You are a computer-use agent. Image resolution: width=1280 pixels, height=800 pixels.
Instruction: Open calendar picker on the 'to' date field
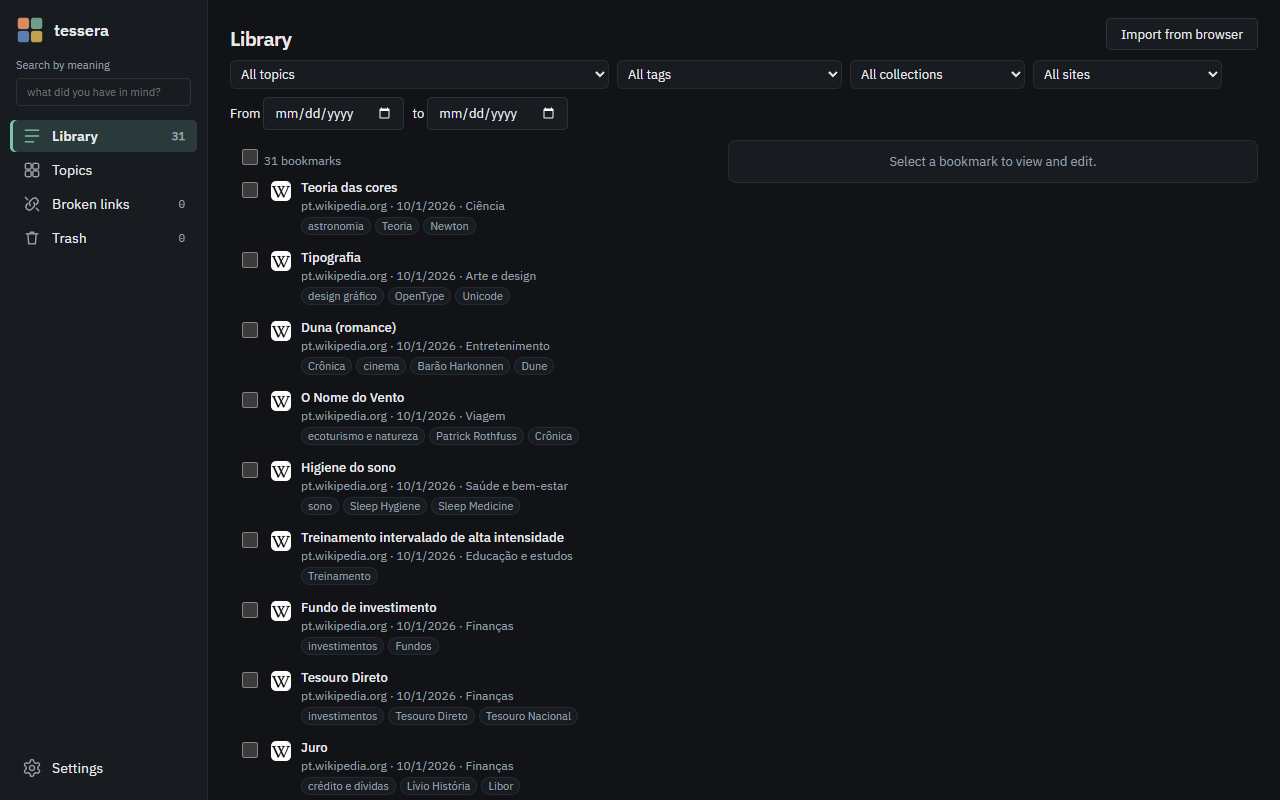pos(548,113)
